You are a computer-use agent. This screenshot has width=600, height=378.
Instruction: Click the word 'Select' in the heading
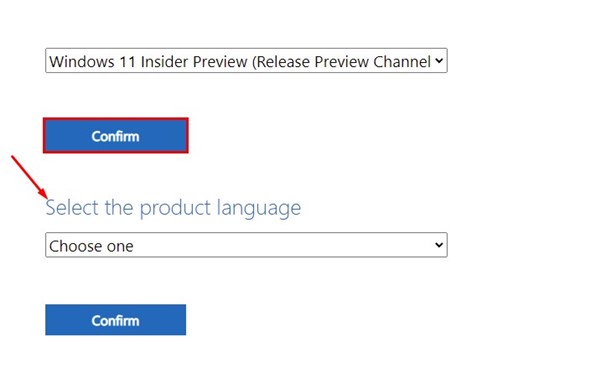(x=72, y=208)
